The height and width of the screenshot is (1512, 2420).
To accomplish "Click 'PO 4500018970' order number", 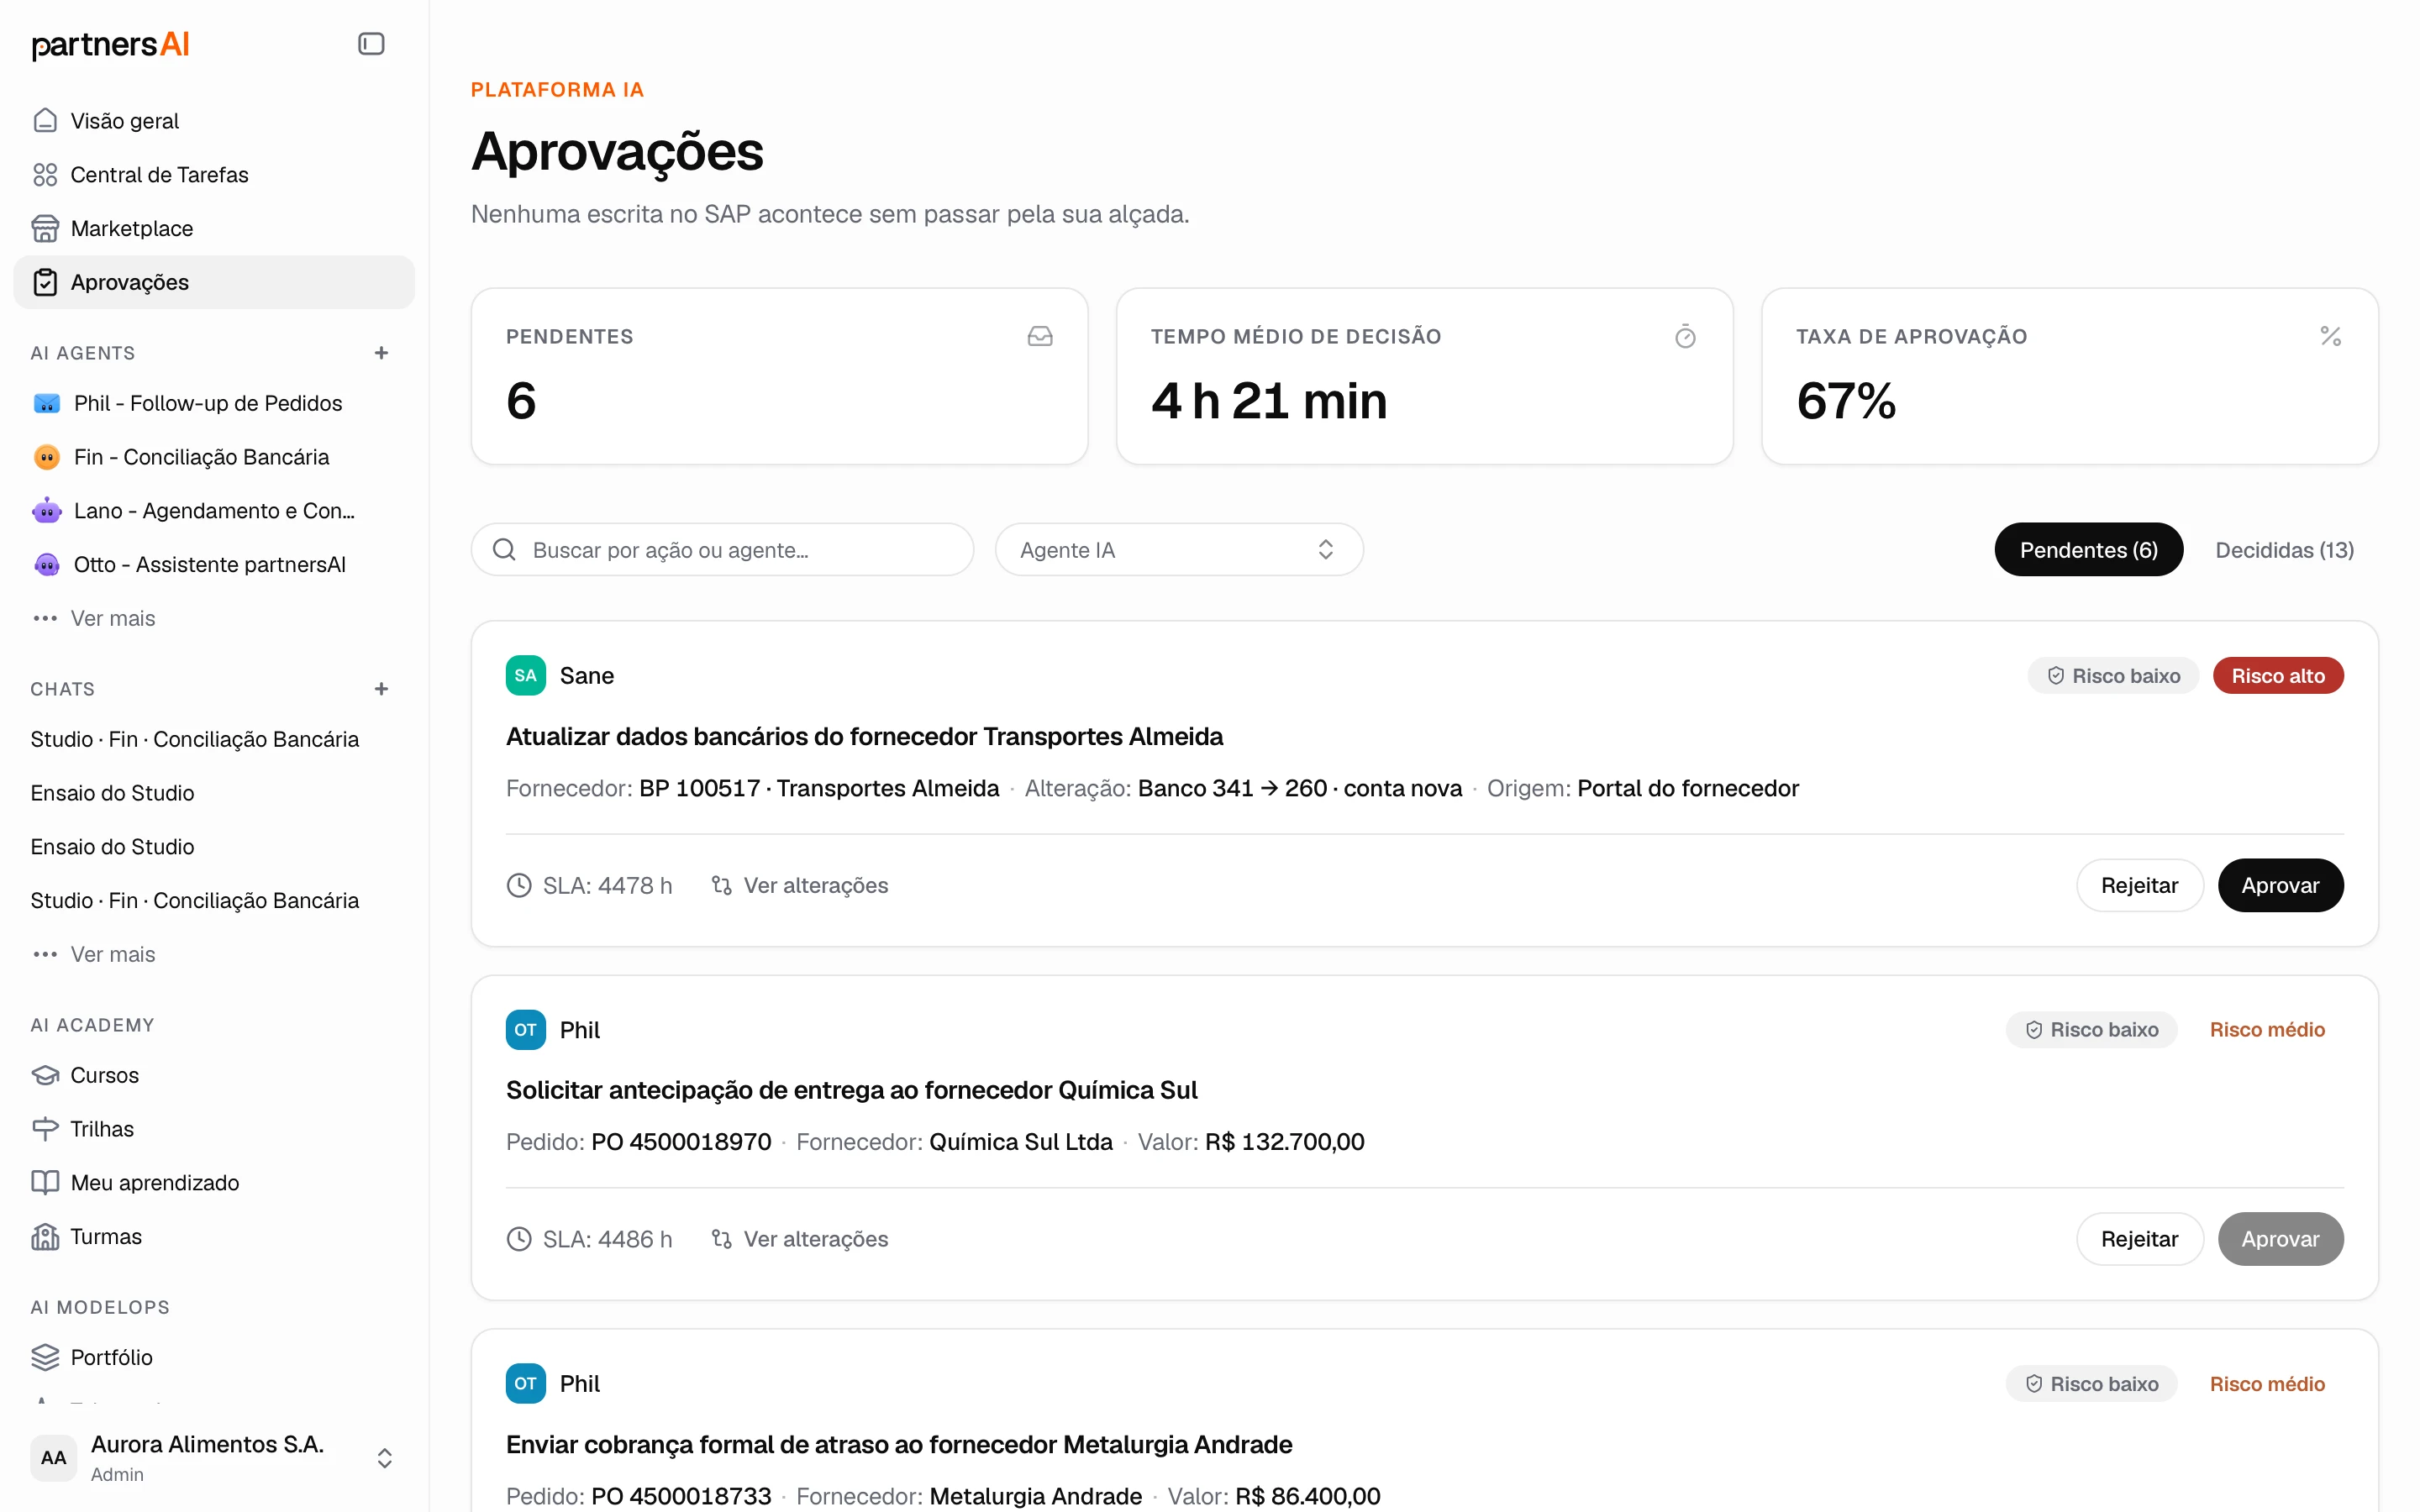I will coord(681,1142).
